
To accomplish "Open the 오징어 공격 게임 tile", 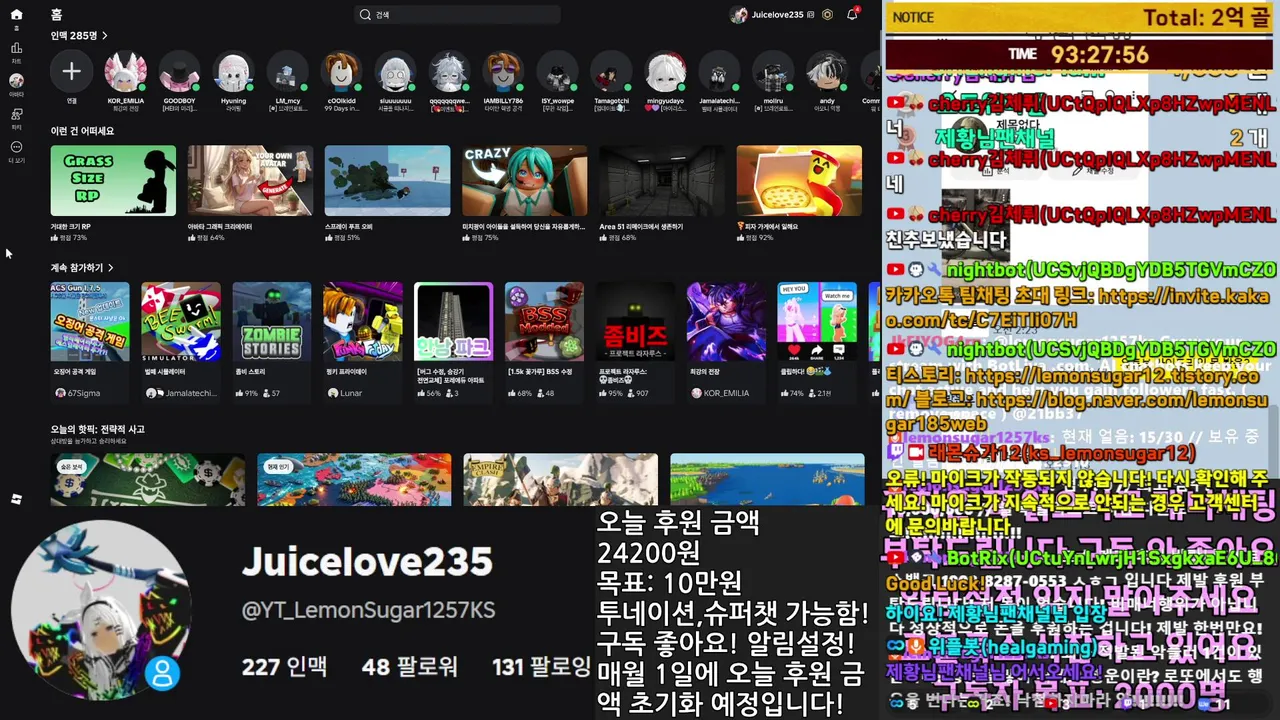I will pyautogui.click(x=90, y=322).
